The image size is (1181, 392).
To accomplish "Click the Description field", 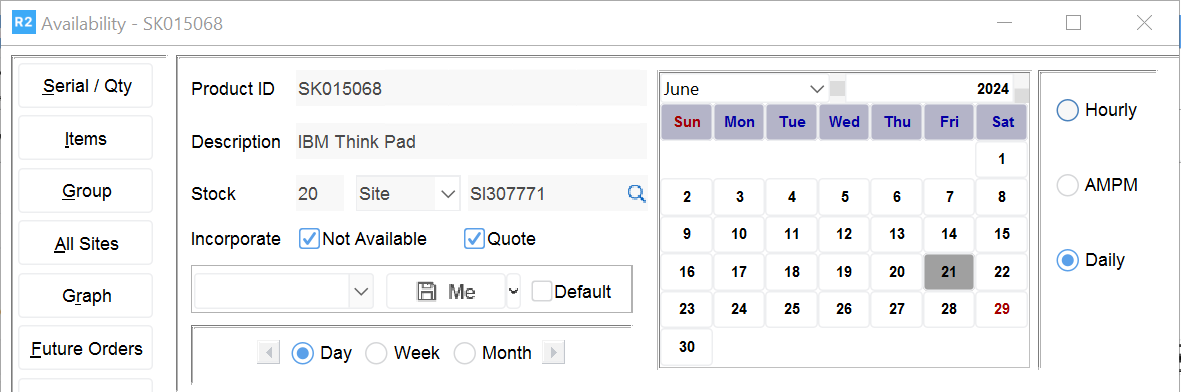I will (471, 142).
